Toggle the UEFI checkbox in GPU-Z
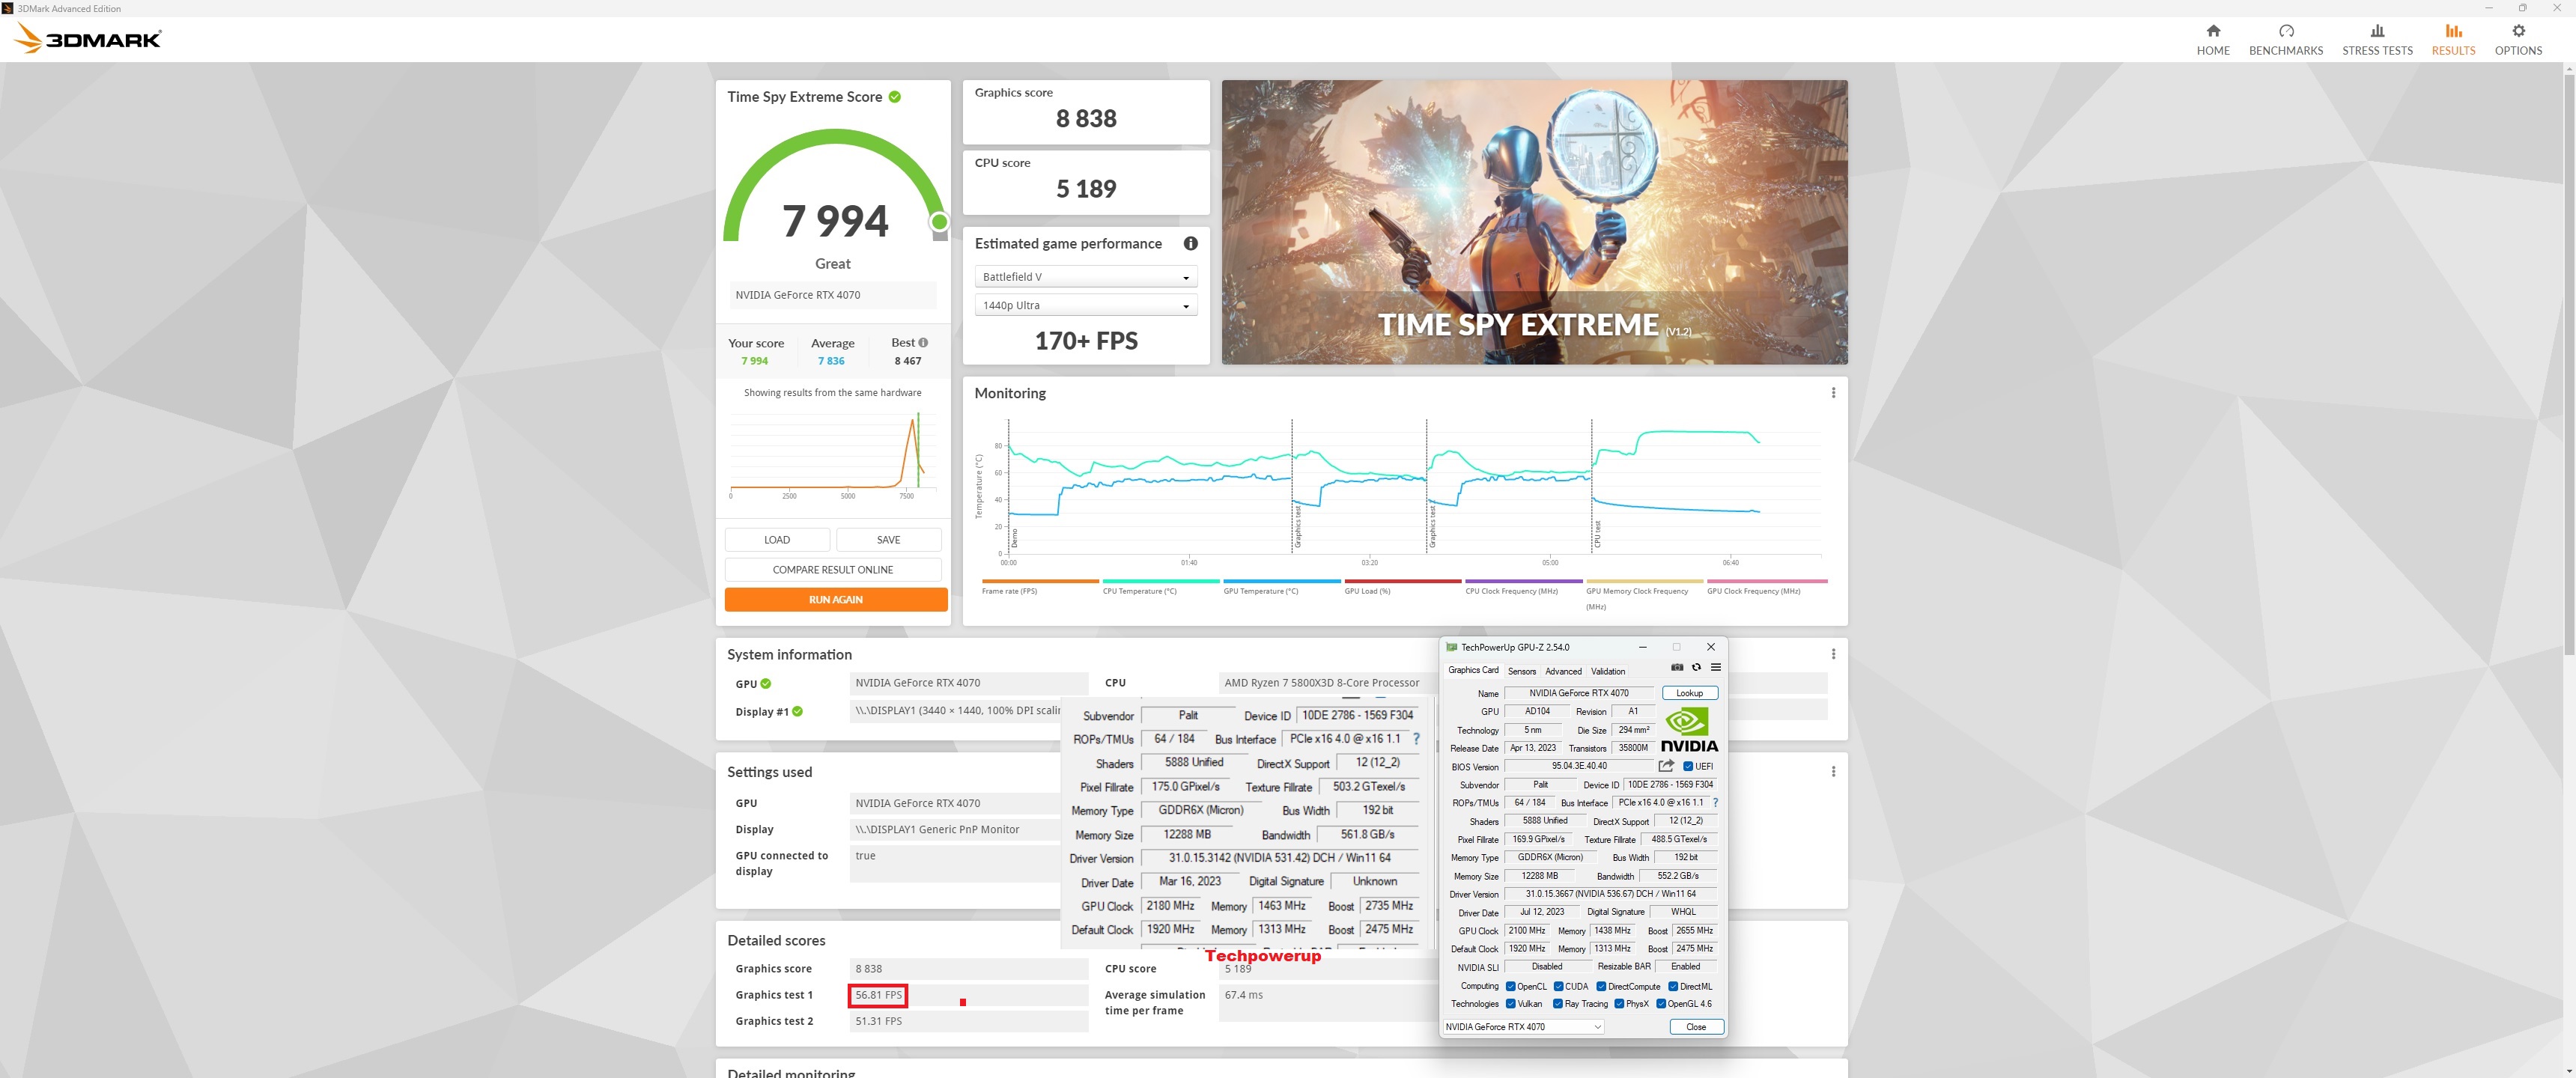The image size is (2576, 1078). pyautogui.click(x=1688, y=767)
